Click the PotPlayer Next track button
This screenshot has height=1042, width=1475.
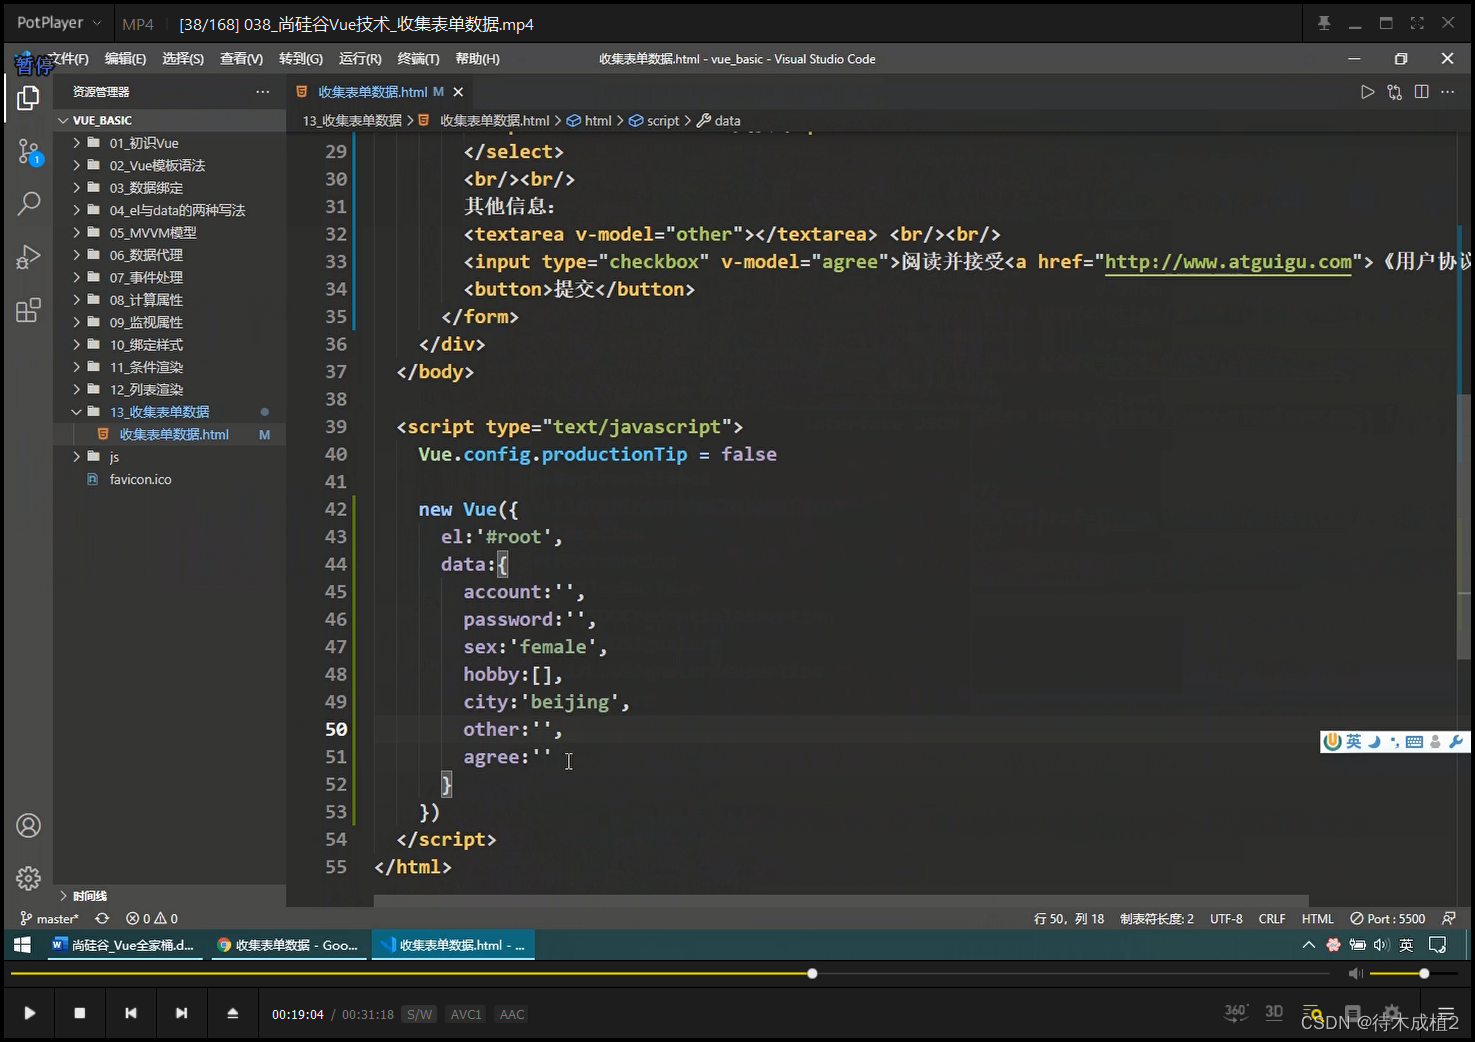(x=181, y=1013)
